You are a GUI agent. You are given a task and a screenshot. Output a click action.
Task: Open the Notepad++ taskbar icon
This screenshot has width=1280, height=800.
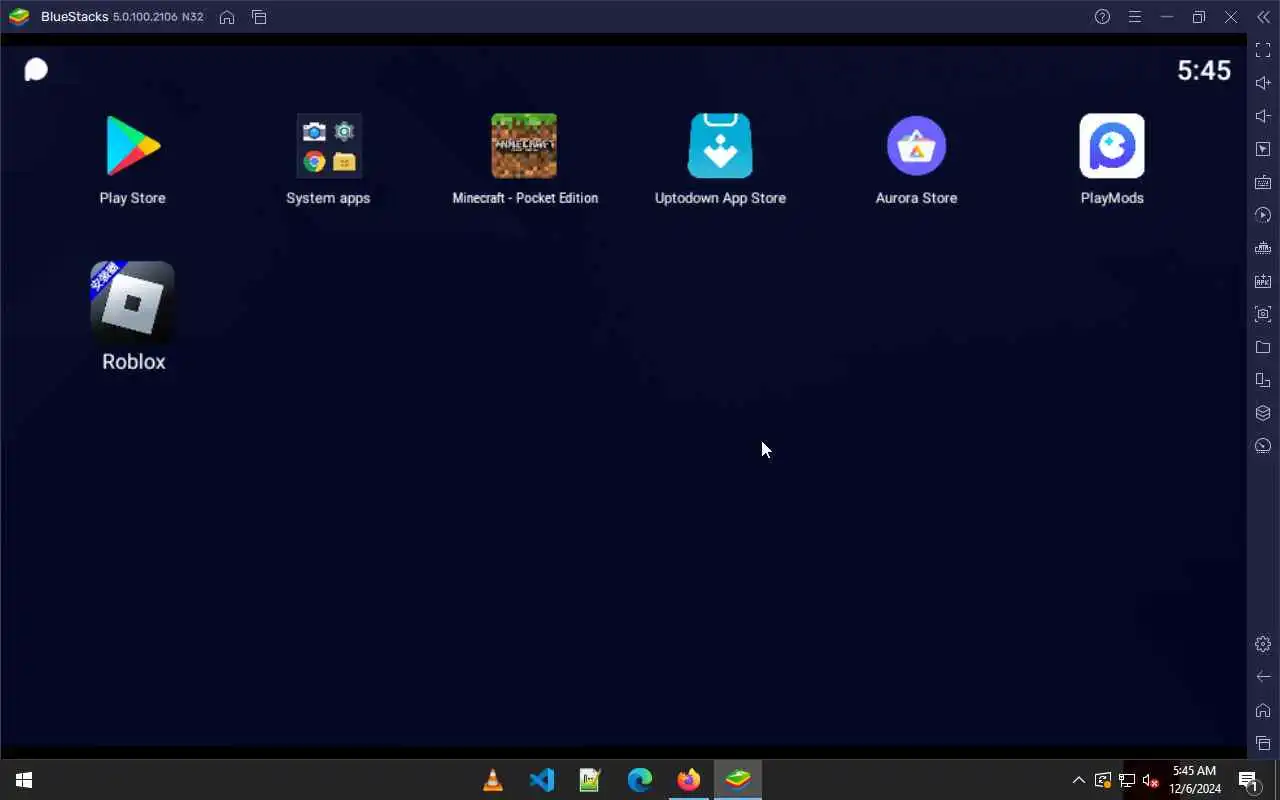point(590,780)
